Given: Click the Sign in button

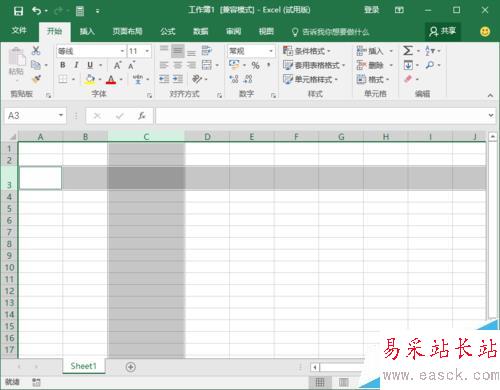Looking at the screenshot, I should (371, 10).
